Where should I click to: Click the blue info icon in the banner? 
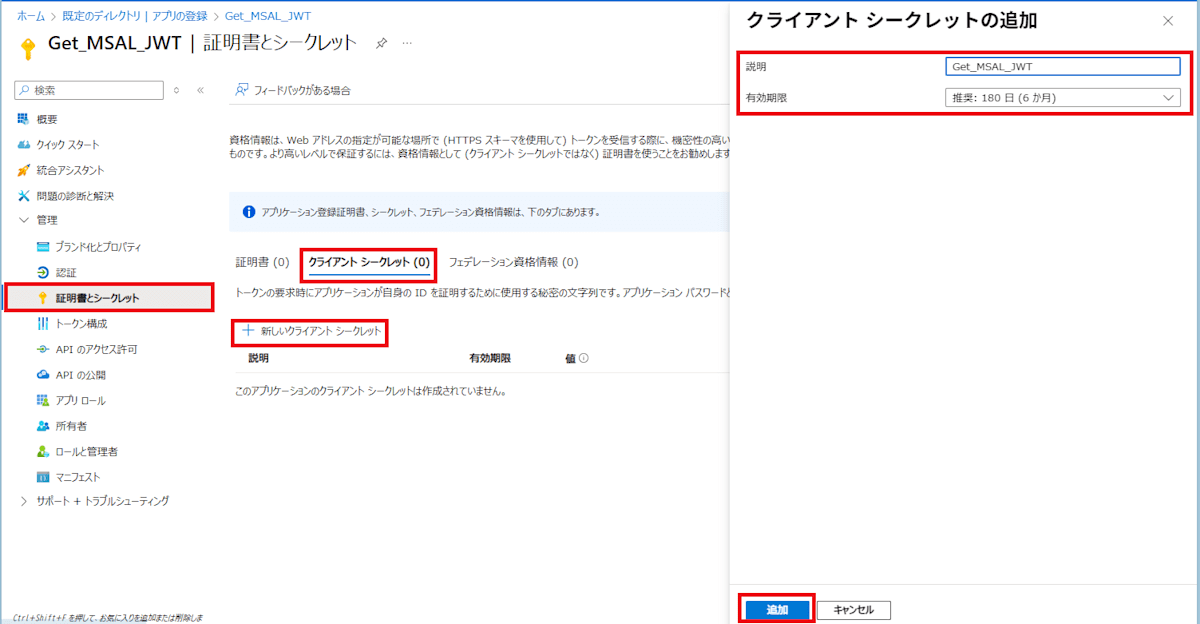pos(248,212)
